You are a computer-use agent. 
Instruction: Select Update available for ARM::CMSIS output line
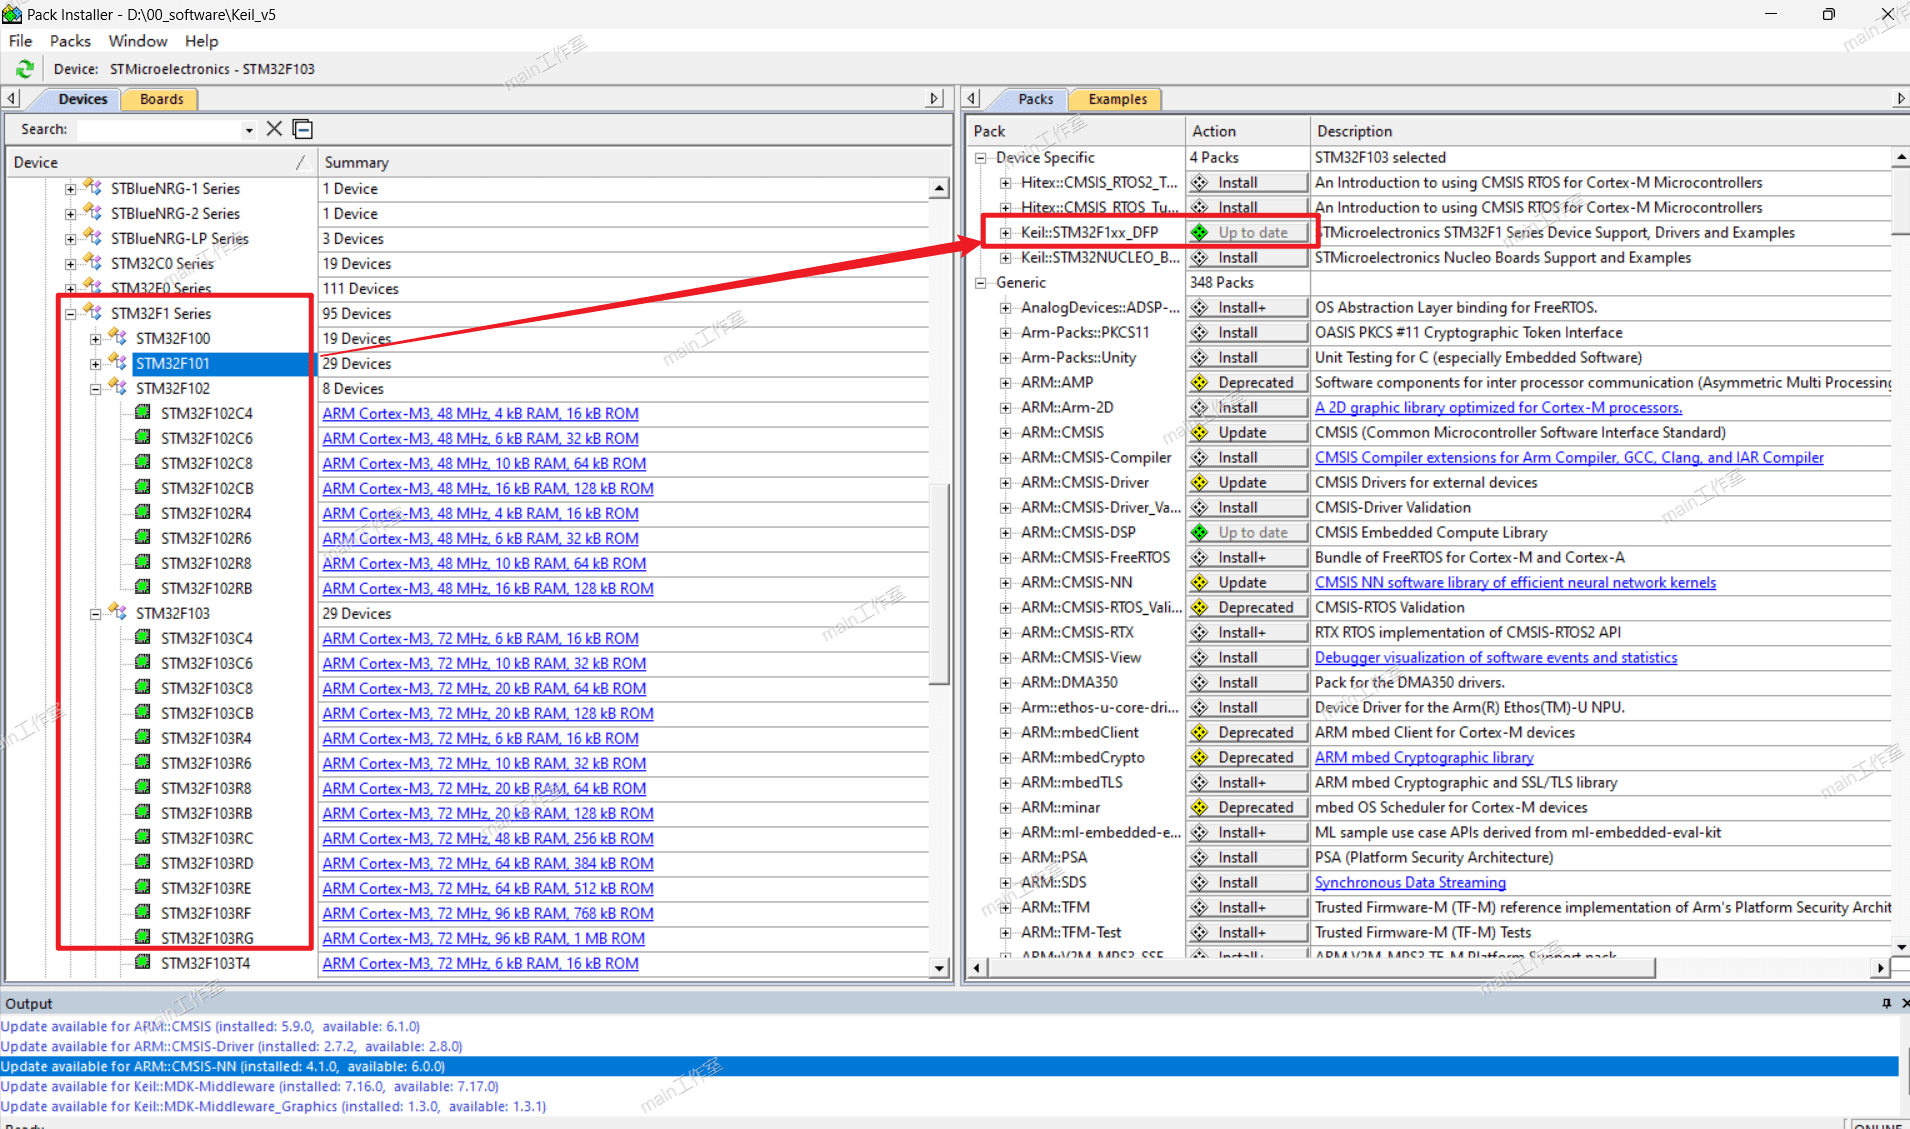210,1026
